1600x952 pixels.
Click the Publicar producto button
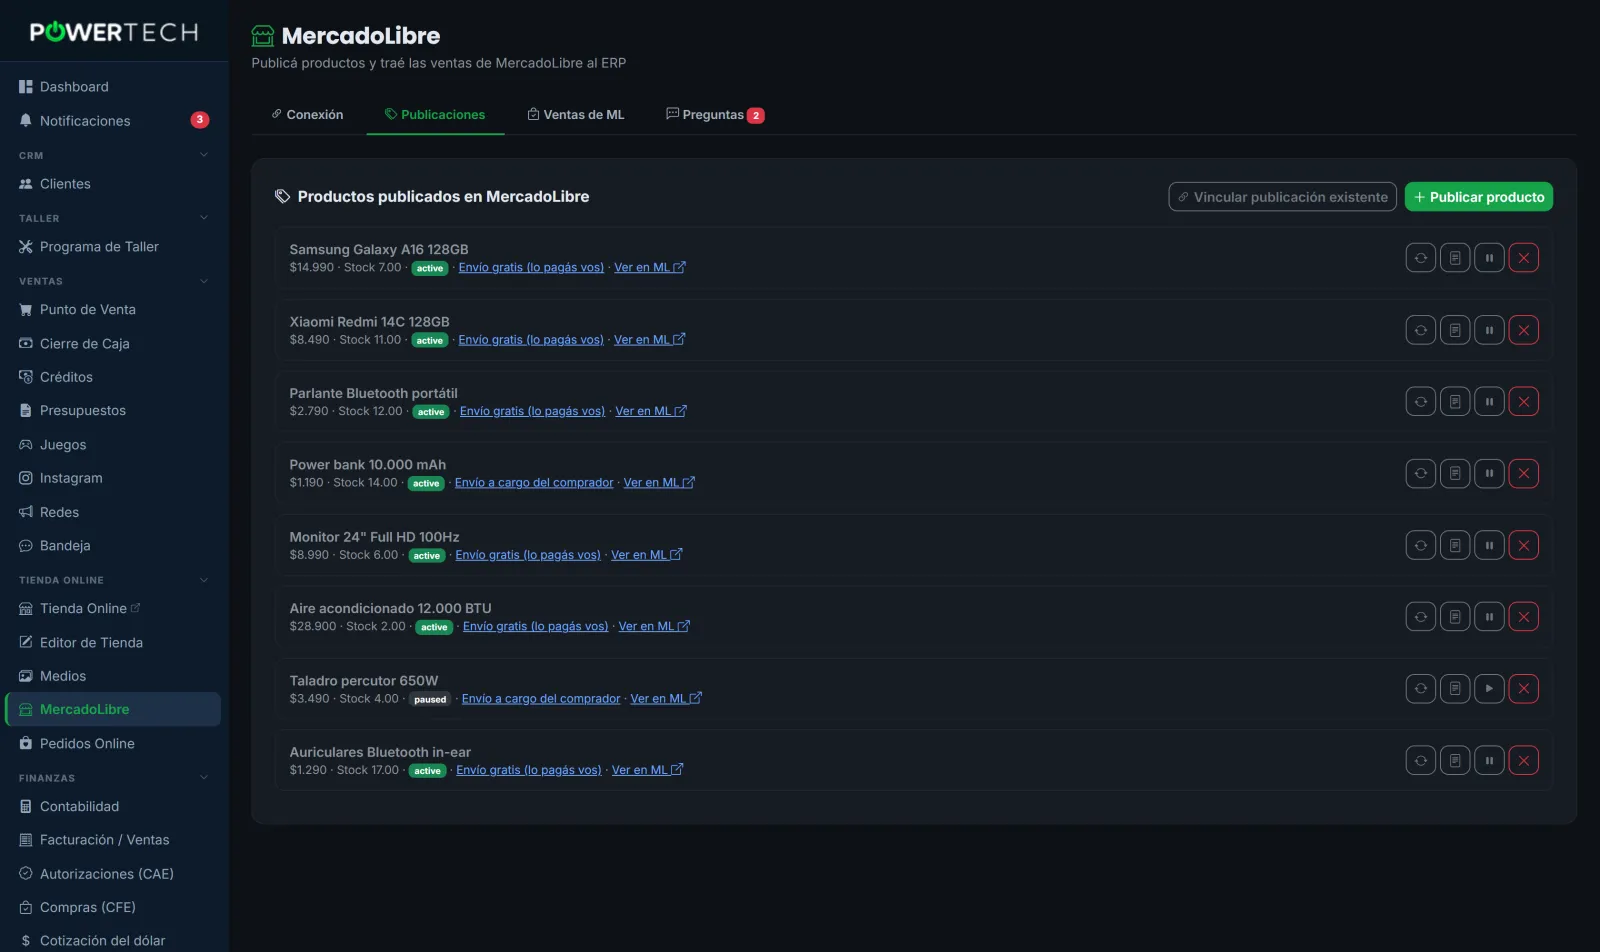(1479, 197)
